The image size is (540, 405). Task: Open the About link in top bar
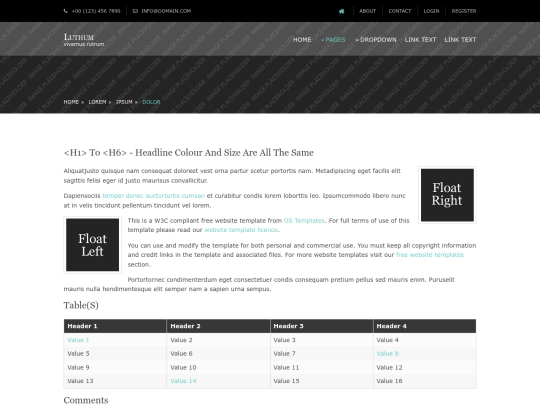[x=367, y=11]
